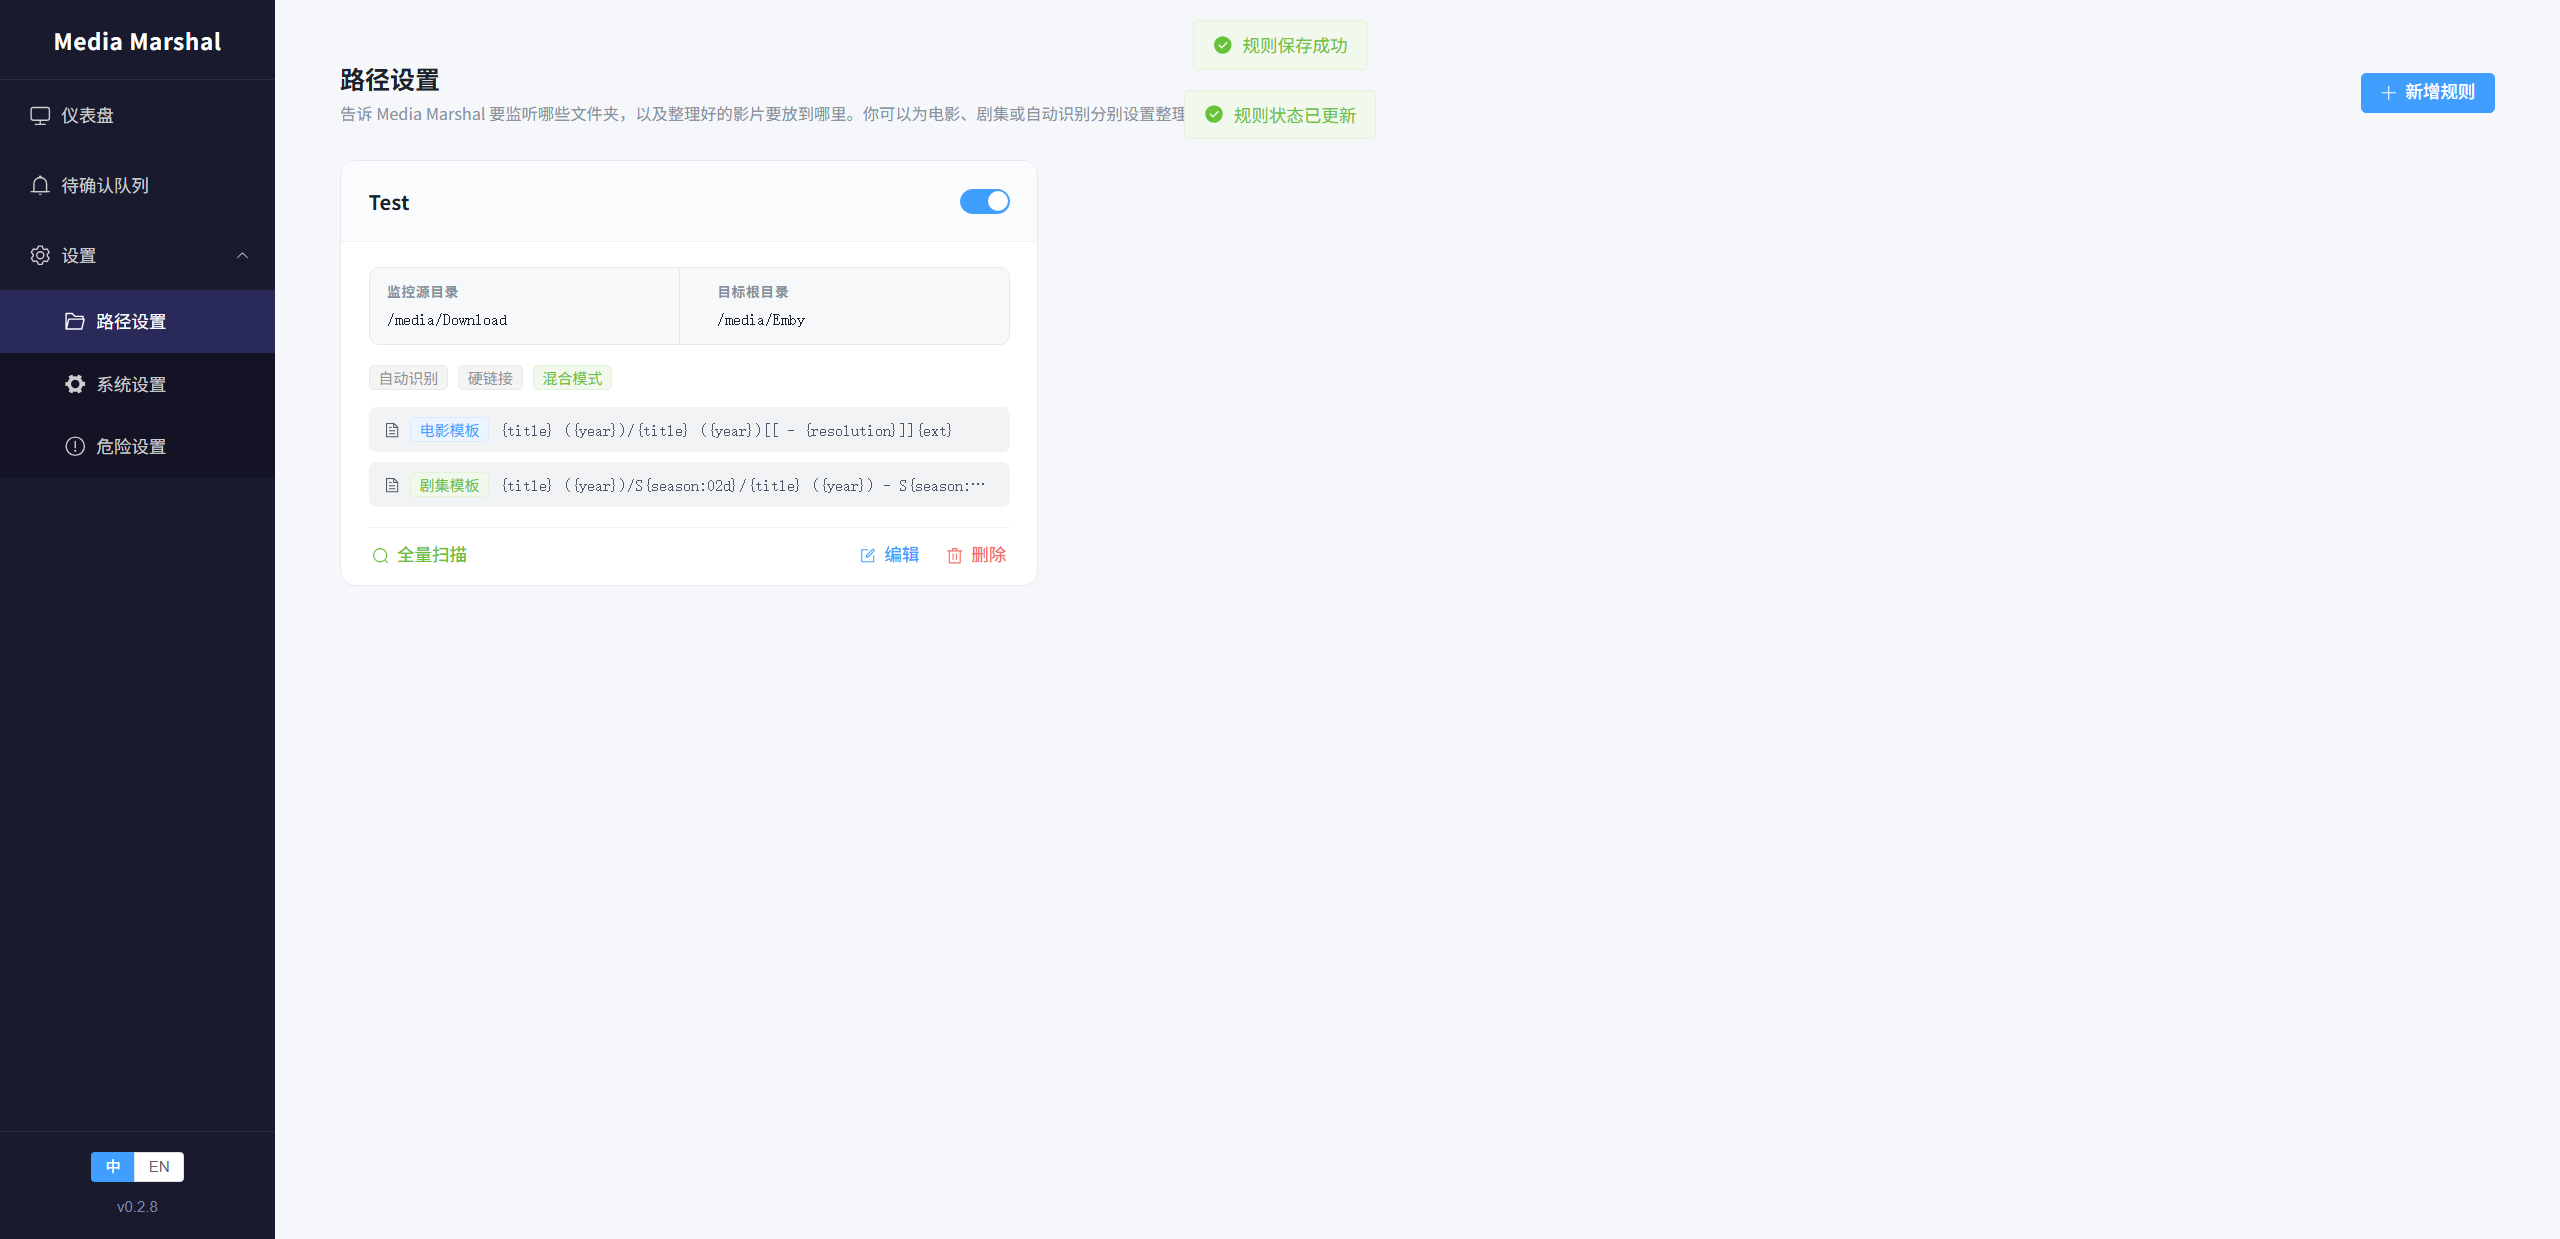Open 待确认队列 menu item
Screen dimensions: 2560x1239
pyautogui.click(x=137, y=185)
